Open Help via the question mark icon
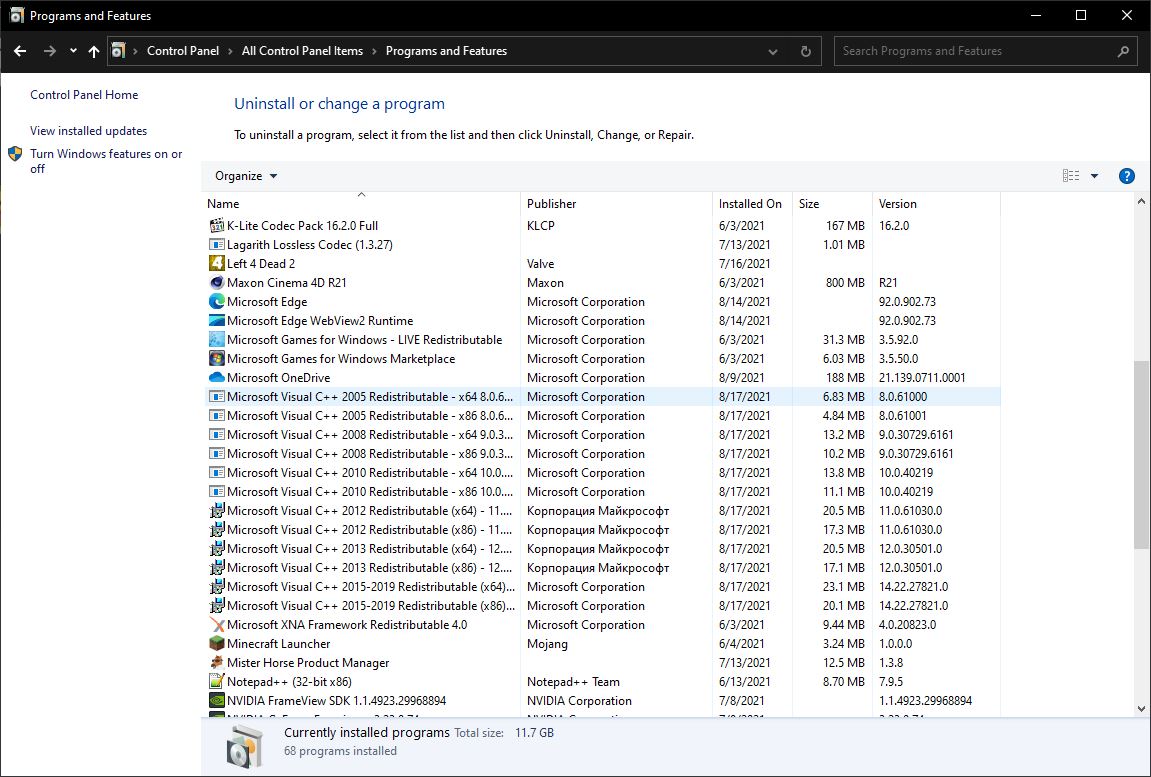This screenshot has width=1151, height=777. point(1126,175)
